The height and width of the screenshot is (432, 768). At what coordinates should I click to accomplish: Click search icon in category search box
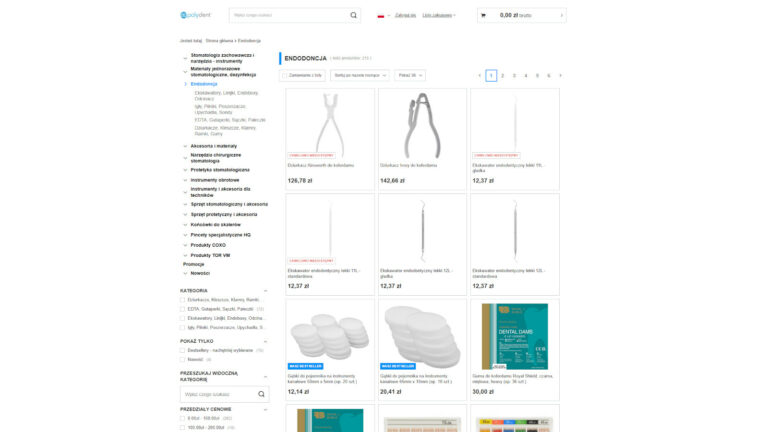[x=261, y=394]
